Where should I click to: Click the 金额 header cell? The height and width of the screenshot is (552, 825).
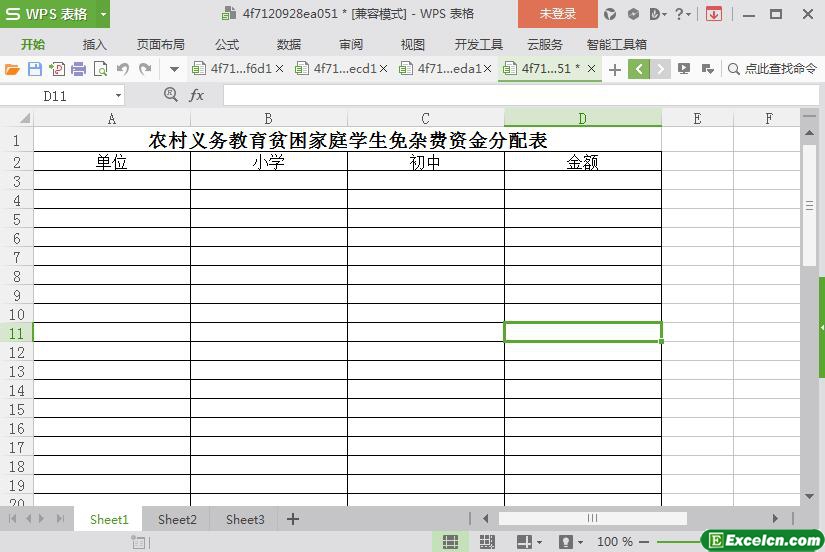pyautogui.click(x=582, y=162)
